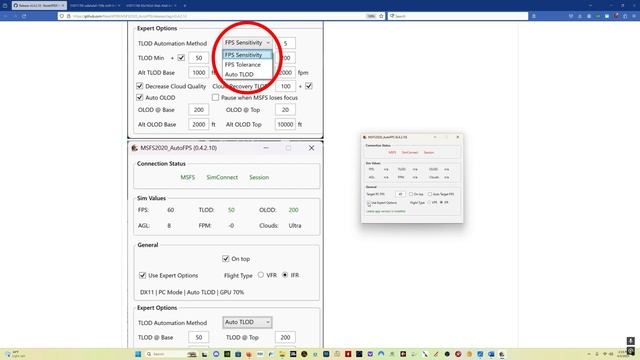This screenshot has height=360, width=640.
Task: Click the Alt TLOD Base field showing 1000
Action: pos(199,73)
